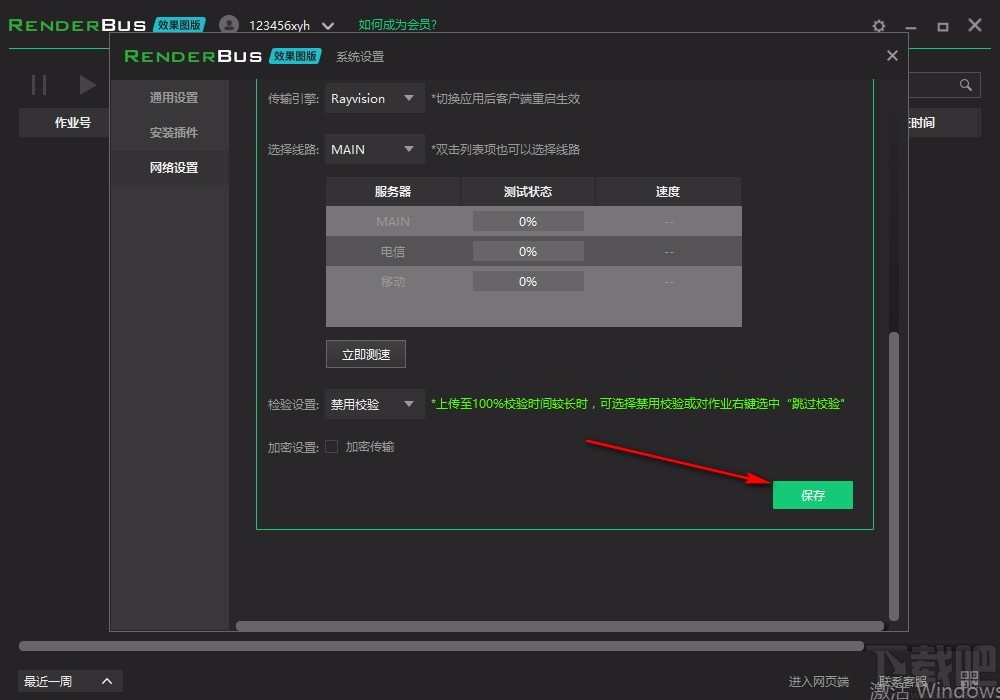Click the dialog's vertical scrollbar
The image size is (1000, 700).
pyautogui.click(x=893, y=476)
